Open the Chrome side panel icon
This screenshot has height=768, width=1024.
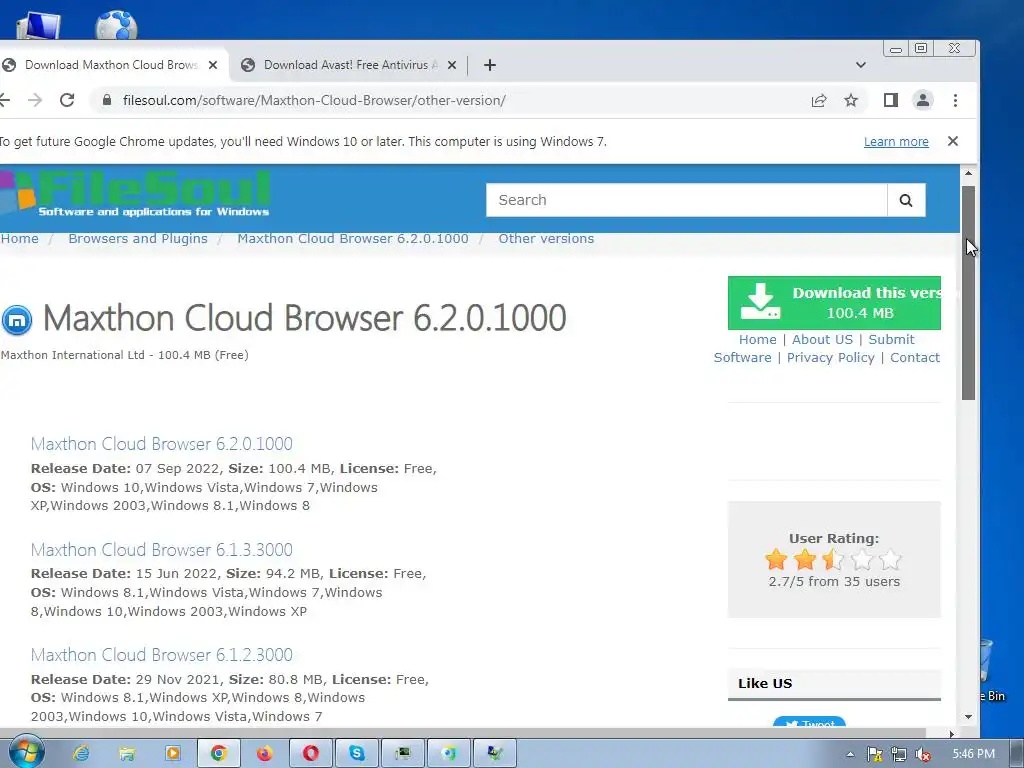891,100
